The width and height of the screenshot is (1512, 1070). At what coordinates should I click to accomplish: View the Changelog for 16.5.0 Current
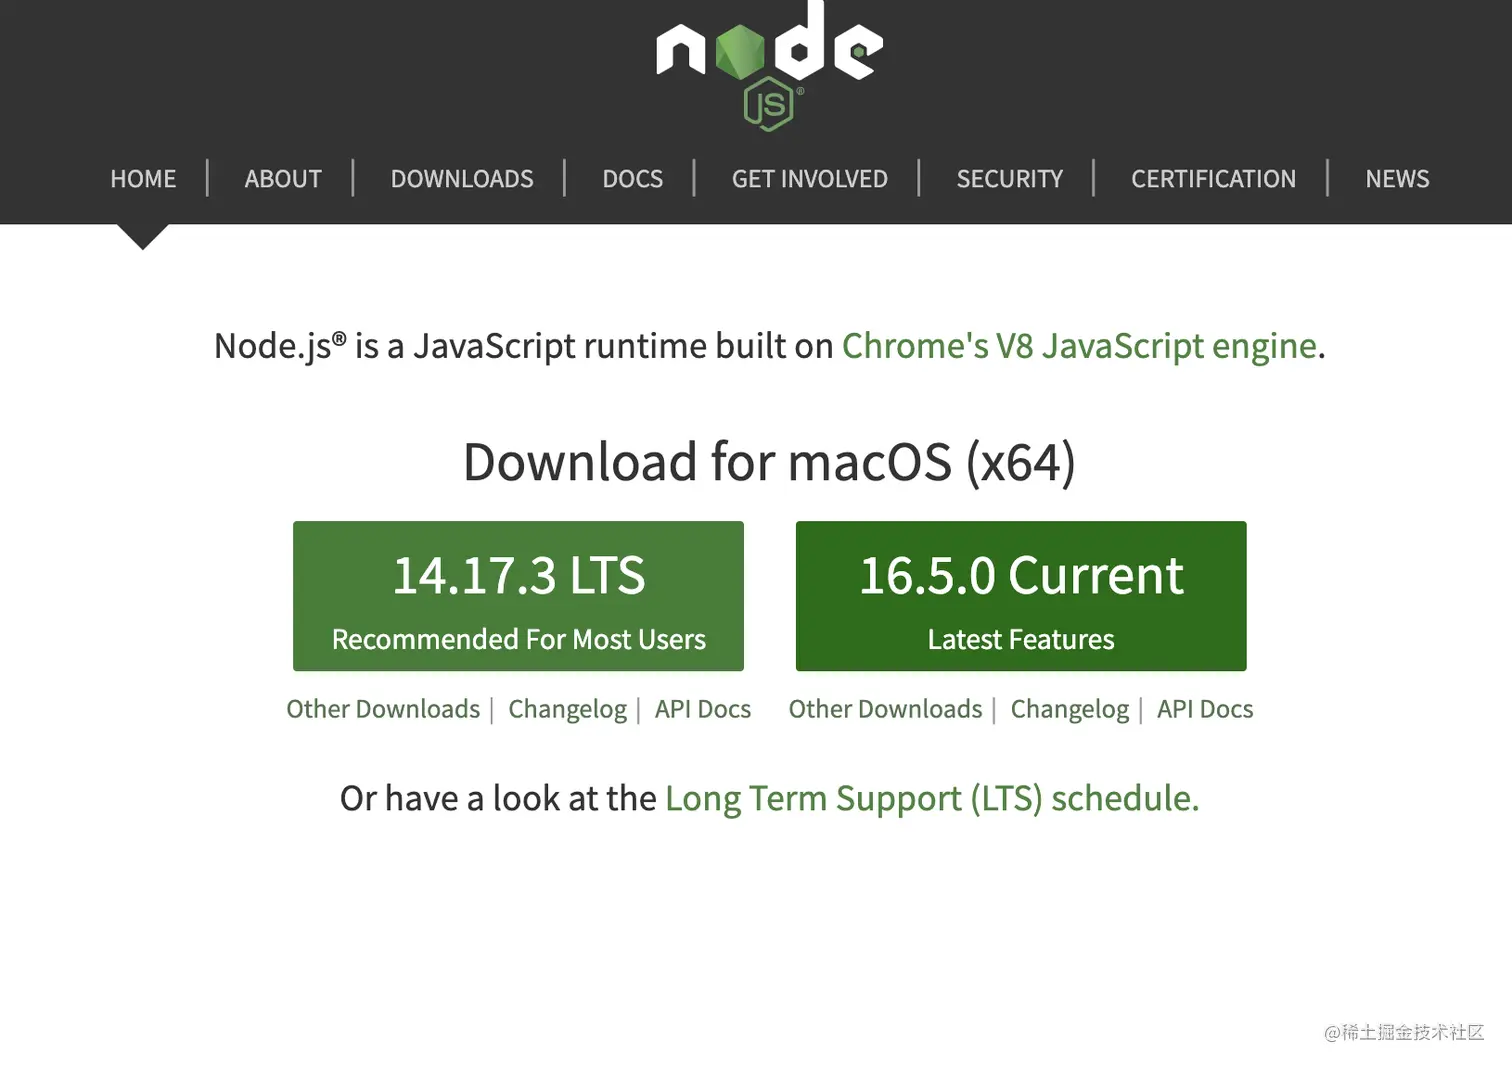click(x=1070, y=709)
